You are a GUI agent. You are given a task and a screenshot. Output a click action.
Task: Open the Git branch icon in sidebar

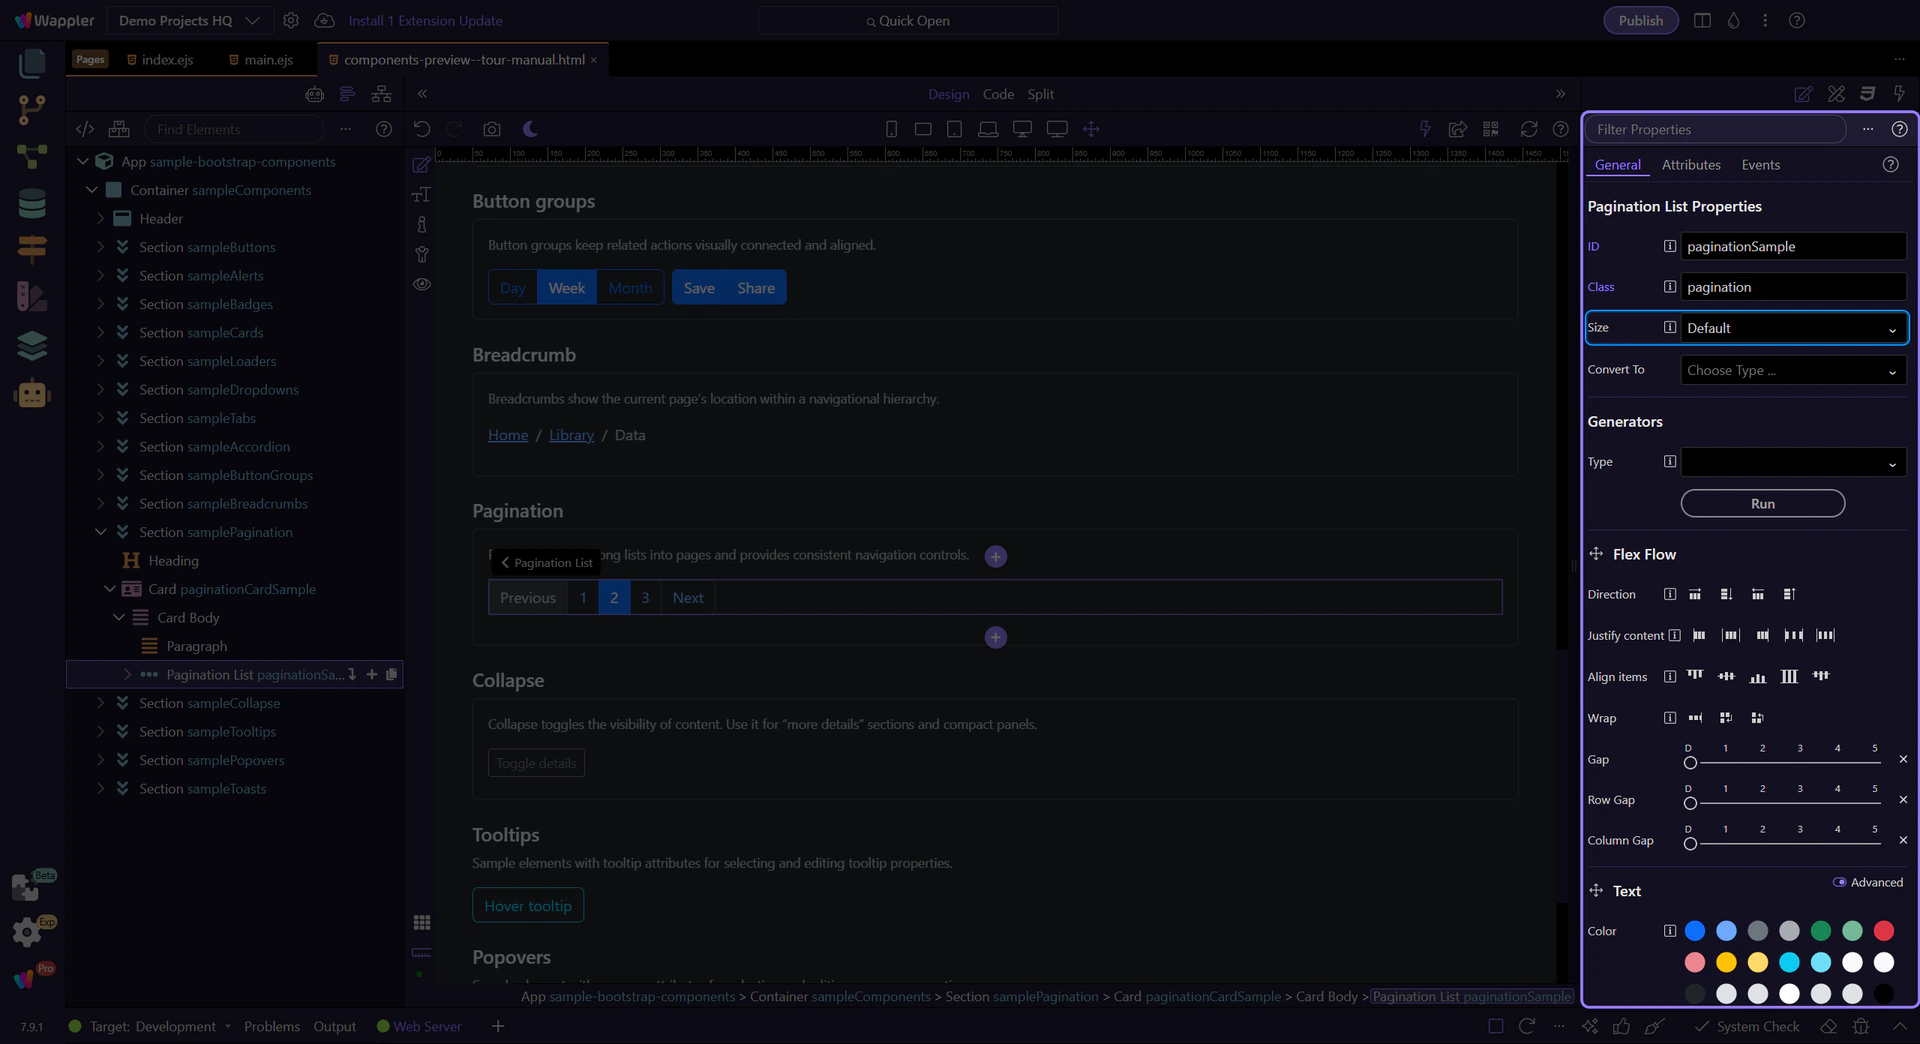coord(32,110)
